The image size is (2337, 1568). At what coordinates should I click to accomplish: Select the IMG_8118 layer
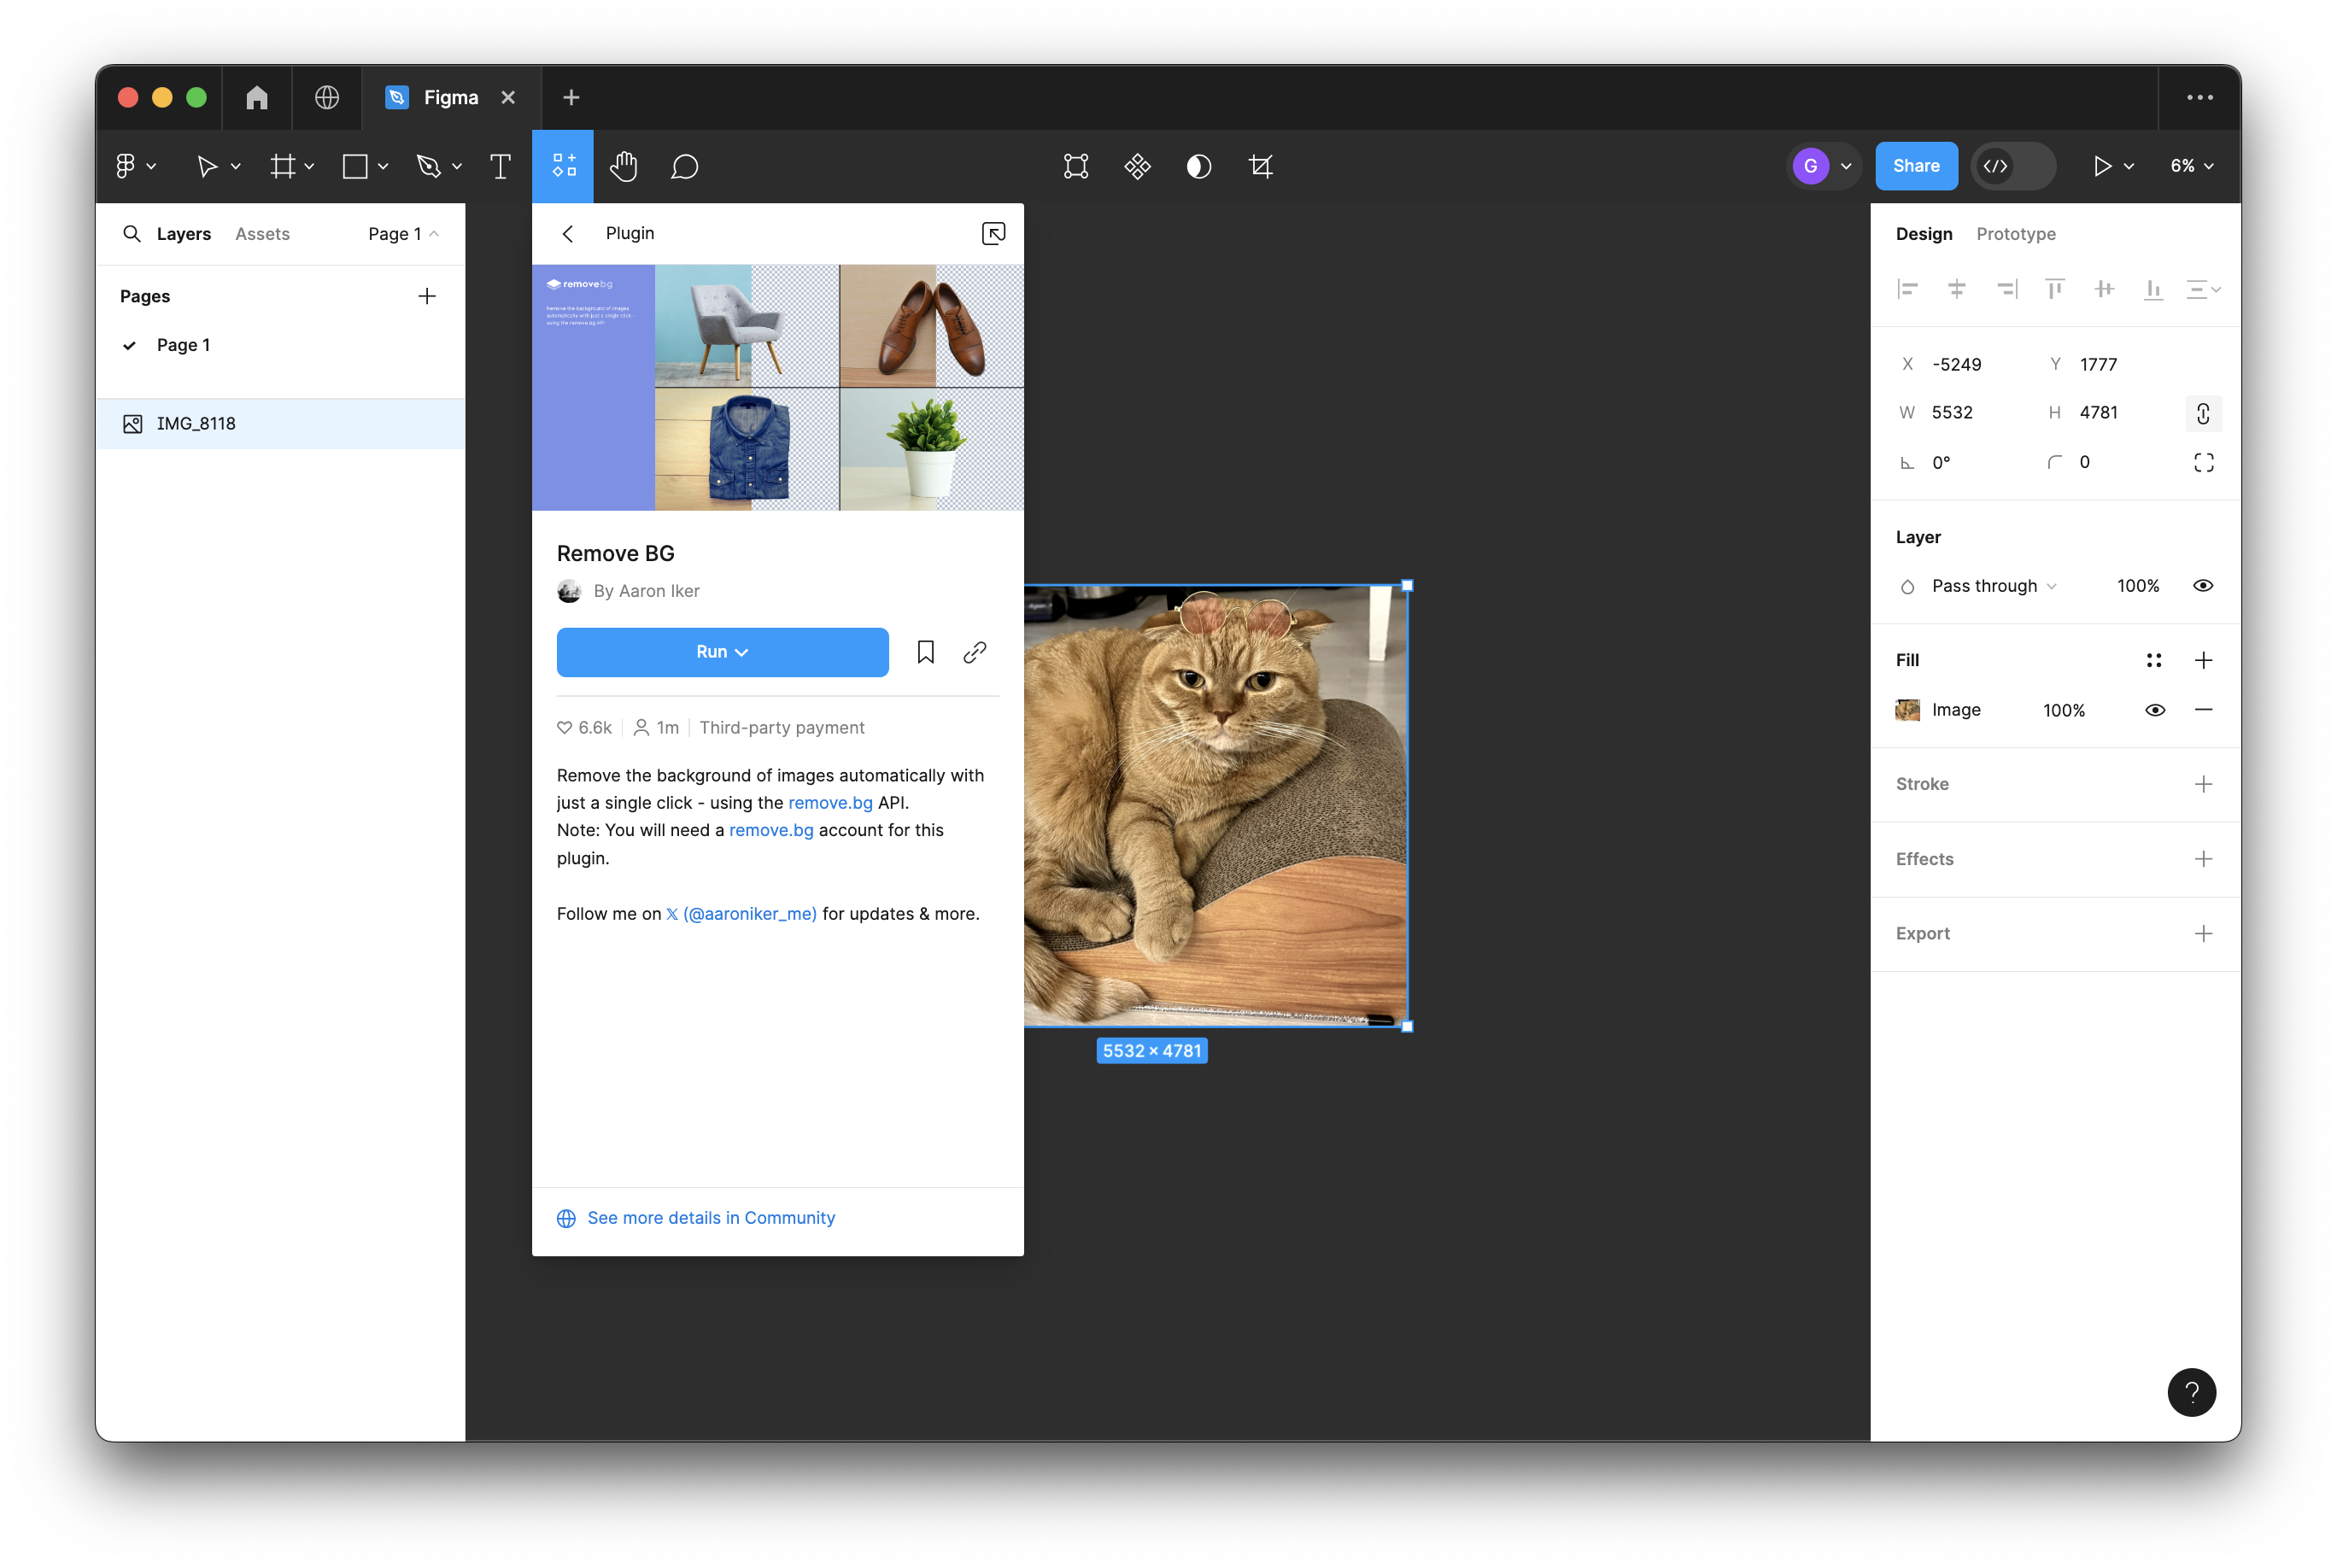196,424
